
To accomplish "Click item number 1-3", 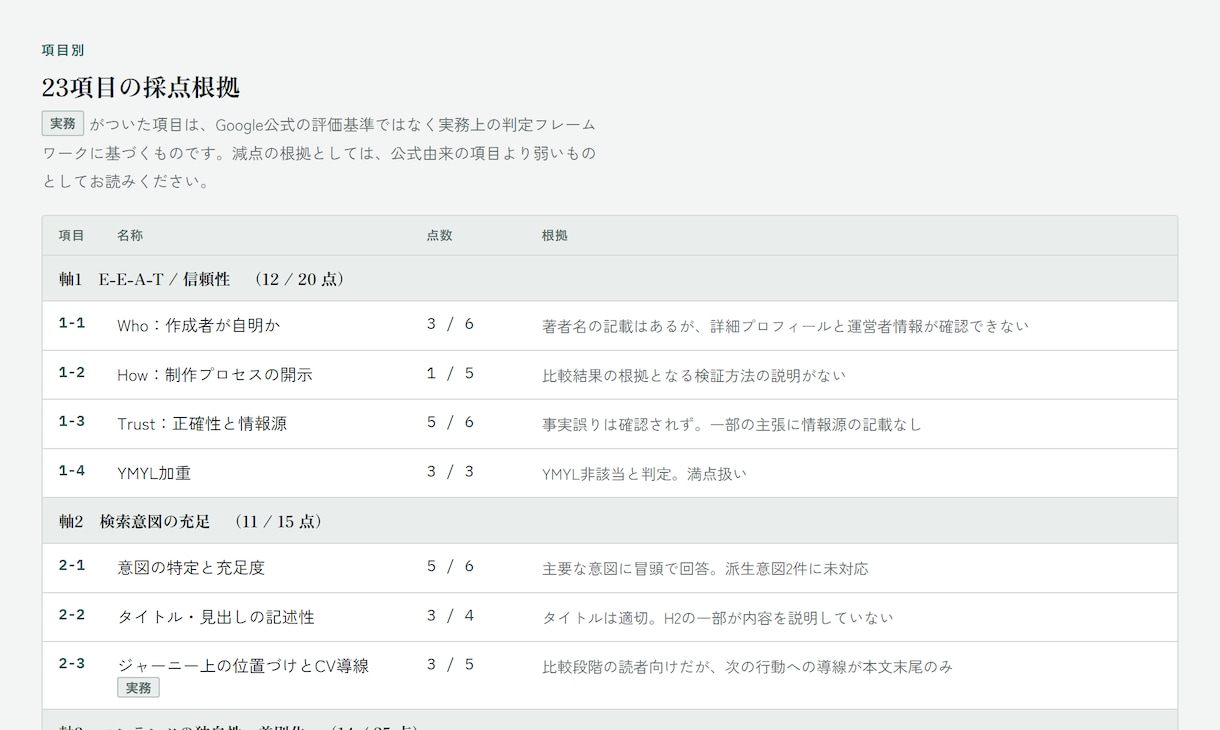I will [x=72, y=421].
